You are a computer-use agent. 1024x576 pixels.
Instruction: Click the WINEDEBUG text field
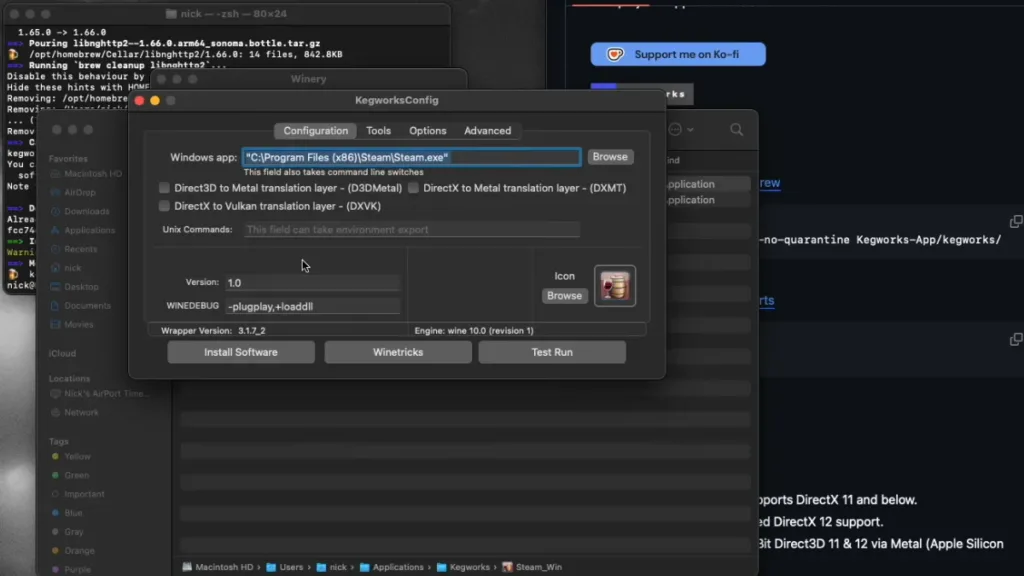[312, 306]
